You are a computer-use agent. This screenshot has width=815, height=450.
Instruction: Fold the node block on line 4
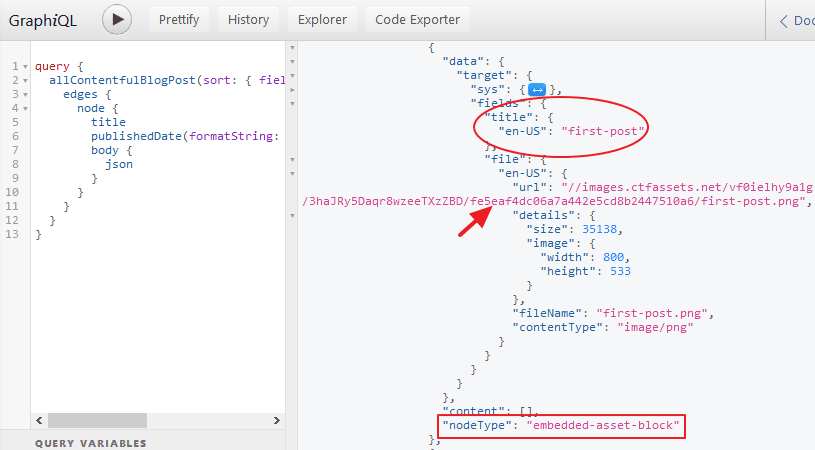click(x=22, y=108)
